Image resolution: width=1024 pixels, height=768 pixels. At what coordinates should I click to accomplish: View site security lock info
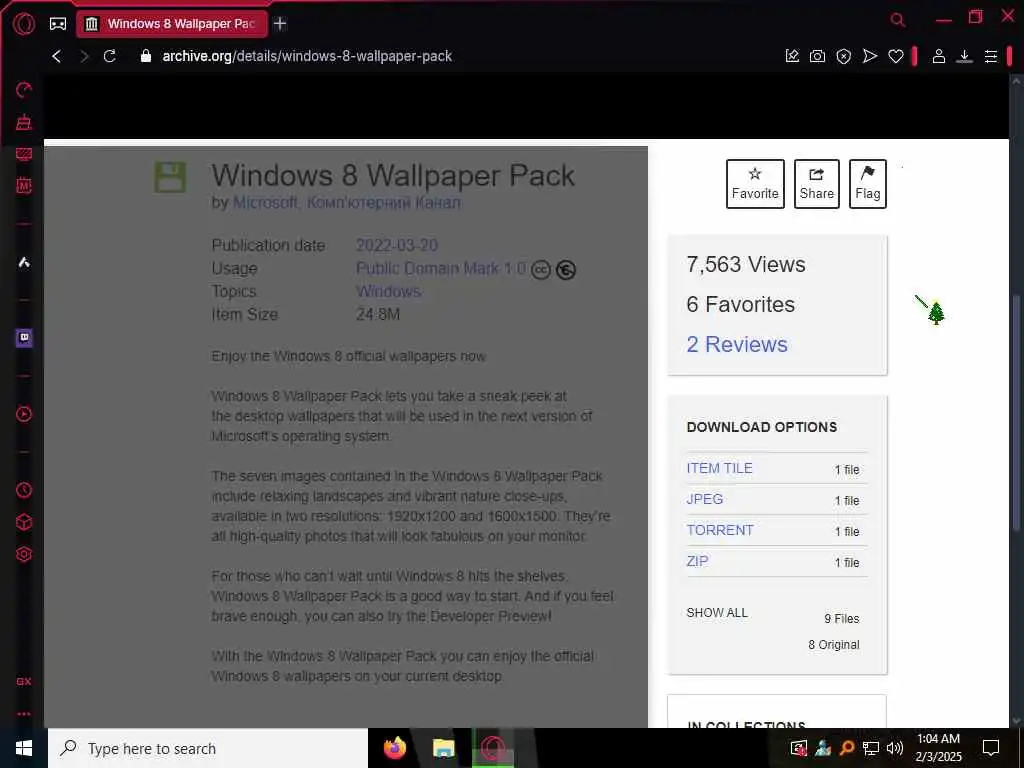(146, 56)
